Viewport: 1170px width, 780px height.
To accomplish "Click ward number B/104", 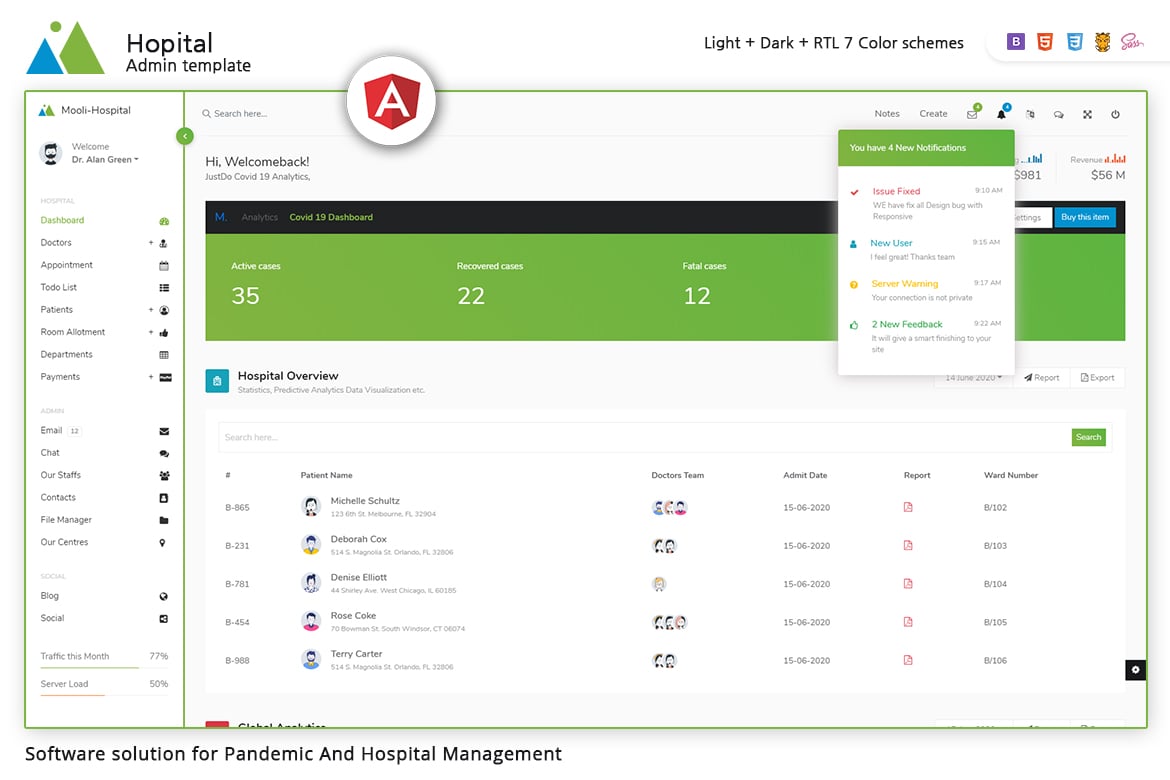I will pos(995,584).
